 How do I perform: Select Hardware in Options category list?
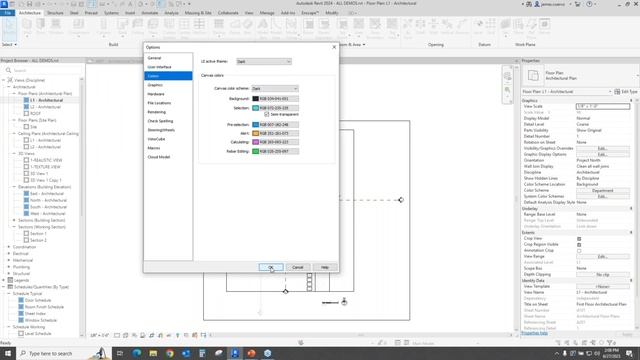pyautogui.click(x=168, y=94)
